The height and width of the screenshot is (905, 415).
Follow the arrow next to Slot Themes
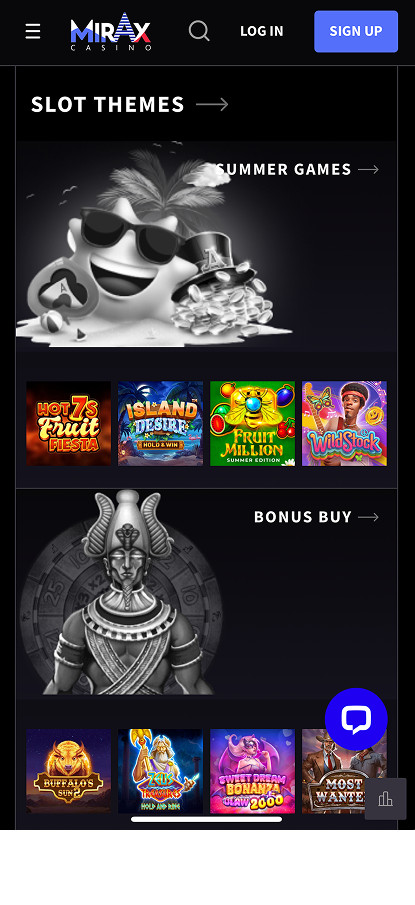click(212, 104)
